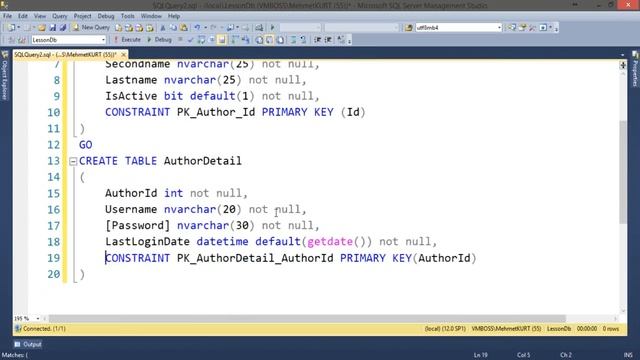Open the Undo history dropdown arrow
The width and height of the screenshot is (640, 360).
(x=205, y=28)
